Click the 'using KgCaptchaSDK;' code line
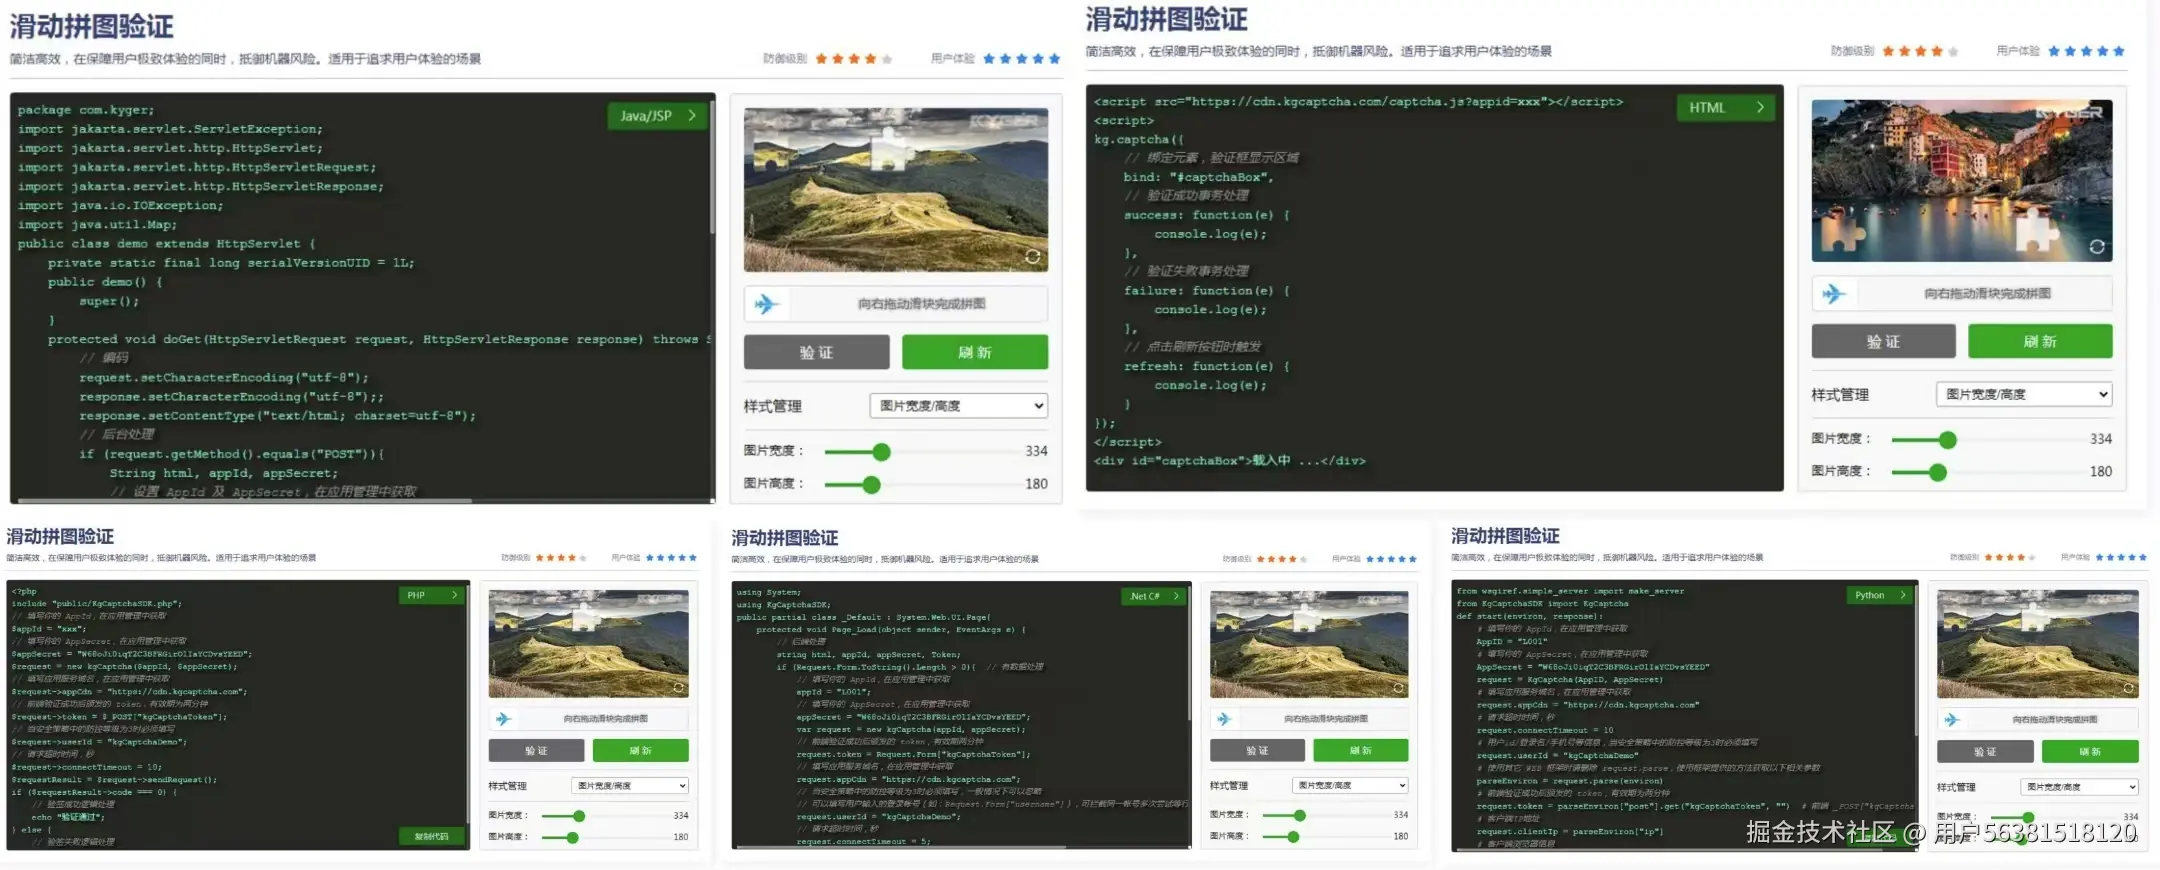This screenshot has height=870, width=2160. point(783,605)
